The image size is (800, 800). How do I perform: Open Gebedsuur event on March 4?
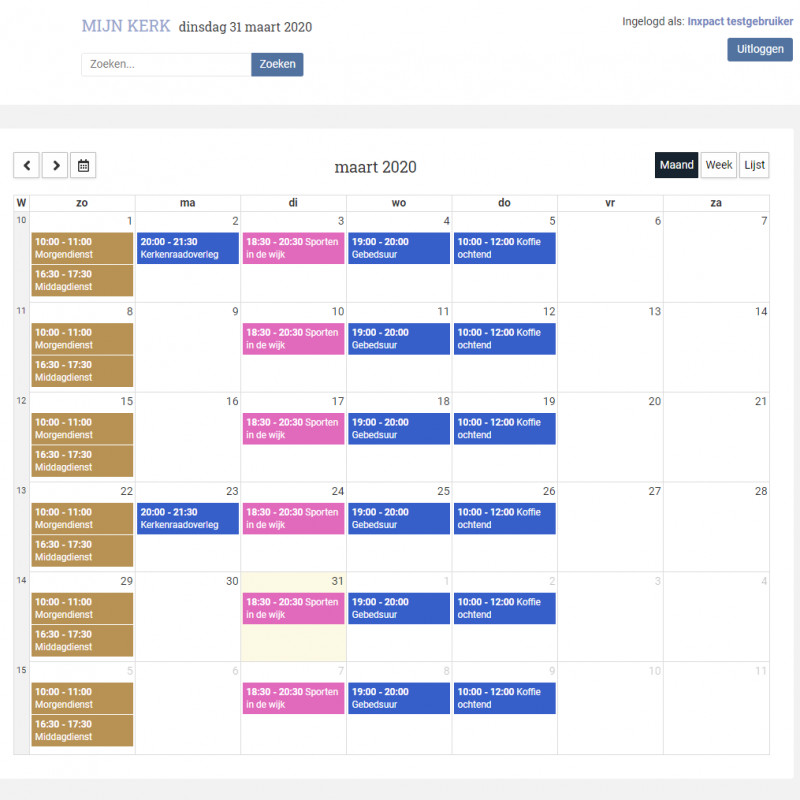click(x=399, y=248)
